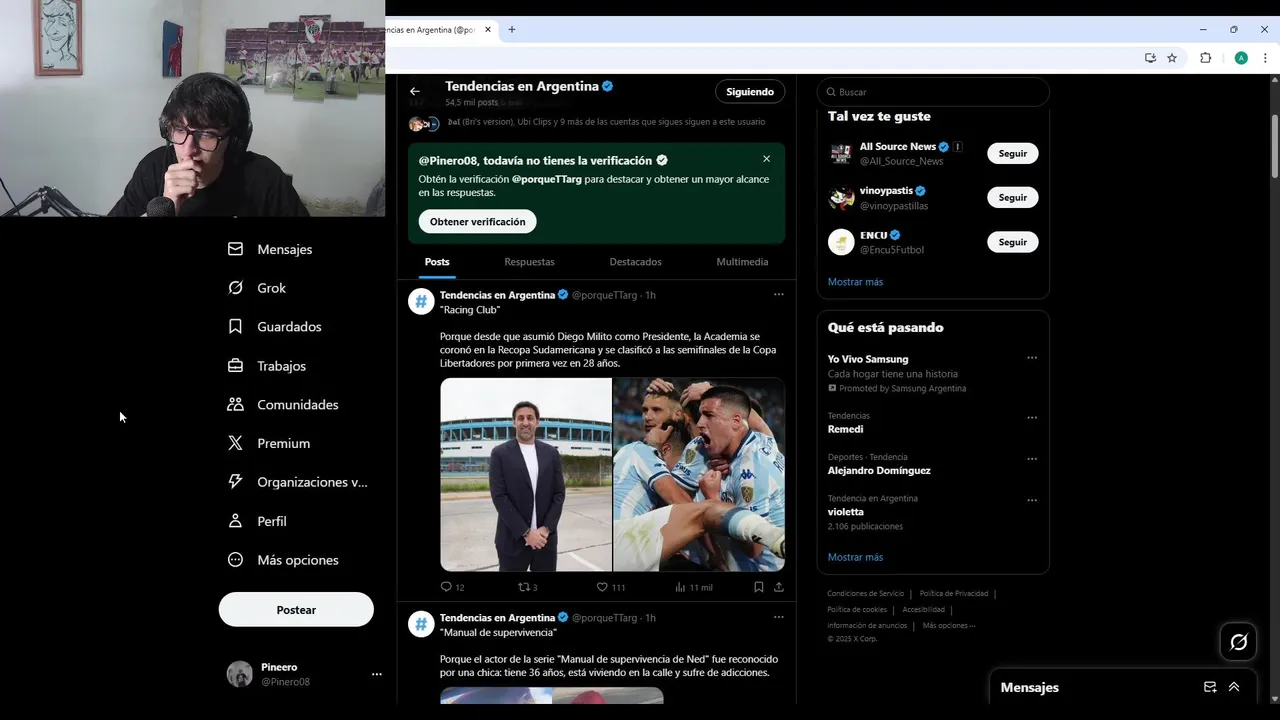Open Chrome extensions puzzle icon

coord(1205,58)
